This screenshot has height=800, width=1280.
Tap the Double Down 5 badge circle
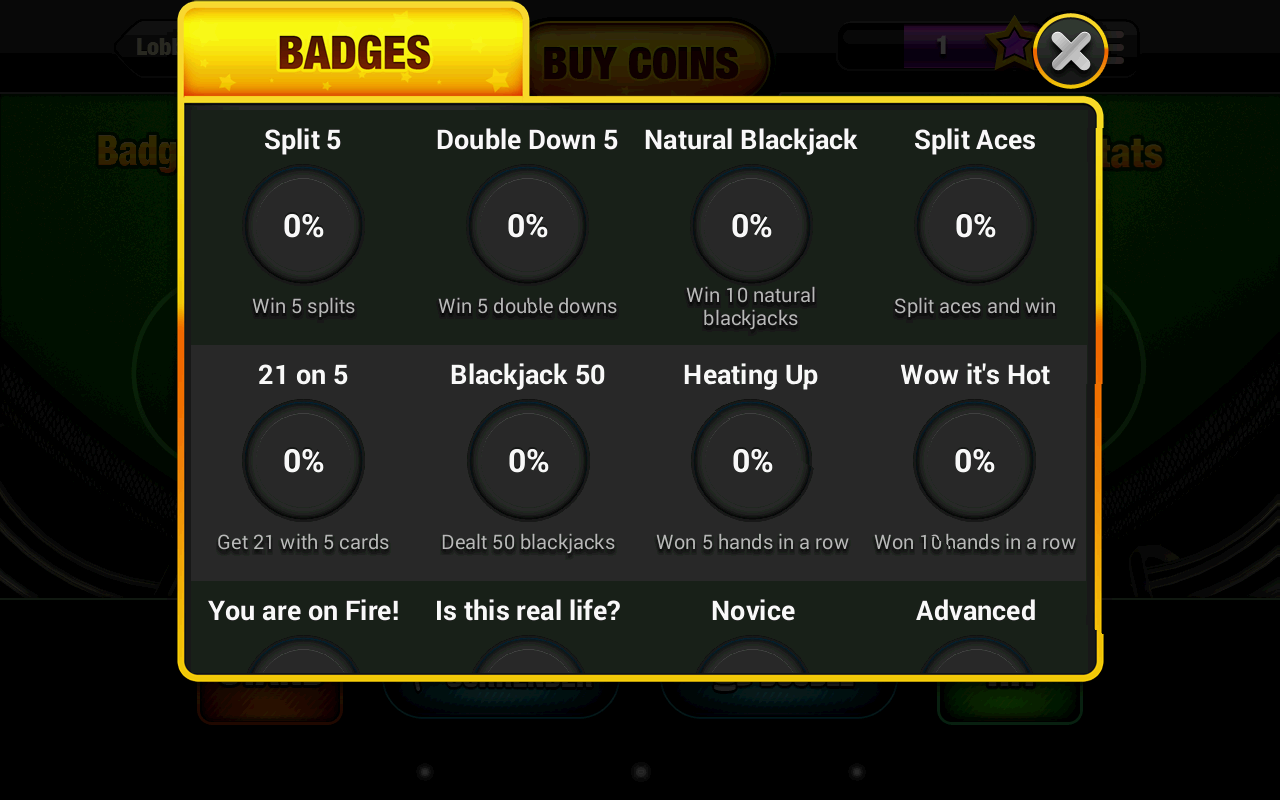[527, 226]
